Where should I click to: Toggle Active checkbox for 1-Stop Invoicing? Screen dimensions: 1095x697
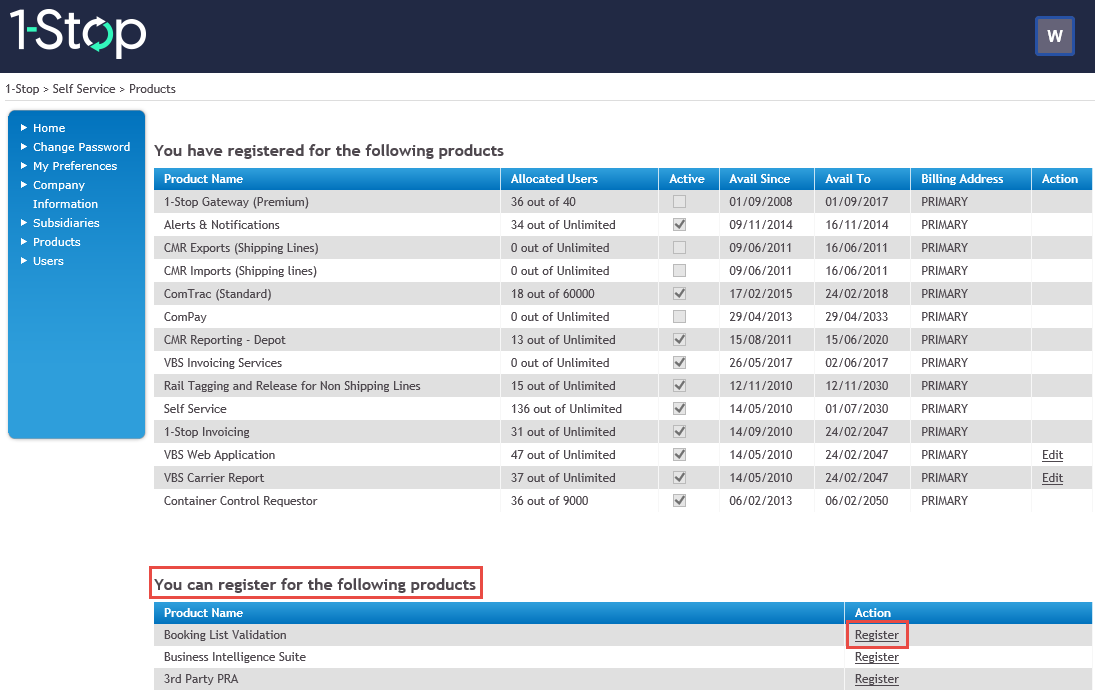coord(679,432)
